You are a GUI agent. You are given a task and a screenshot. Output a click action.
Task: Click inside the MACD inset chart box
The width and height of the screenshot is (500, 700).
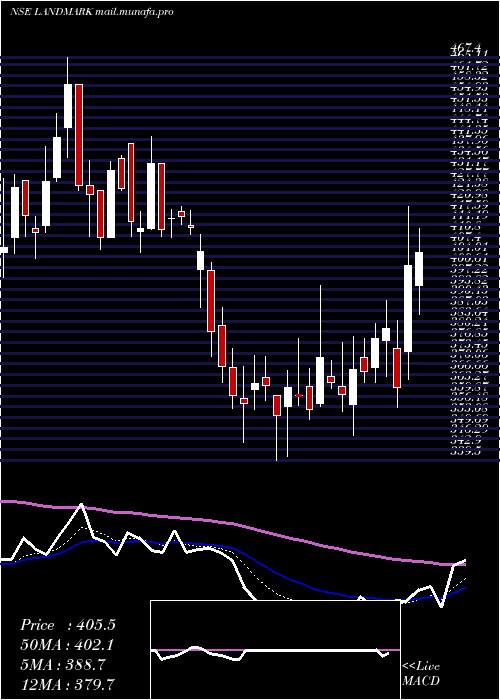pos(275,650)
